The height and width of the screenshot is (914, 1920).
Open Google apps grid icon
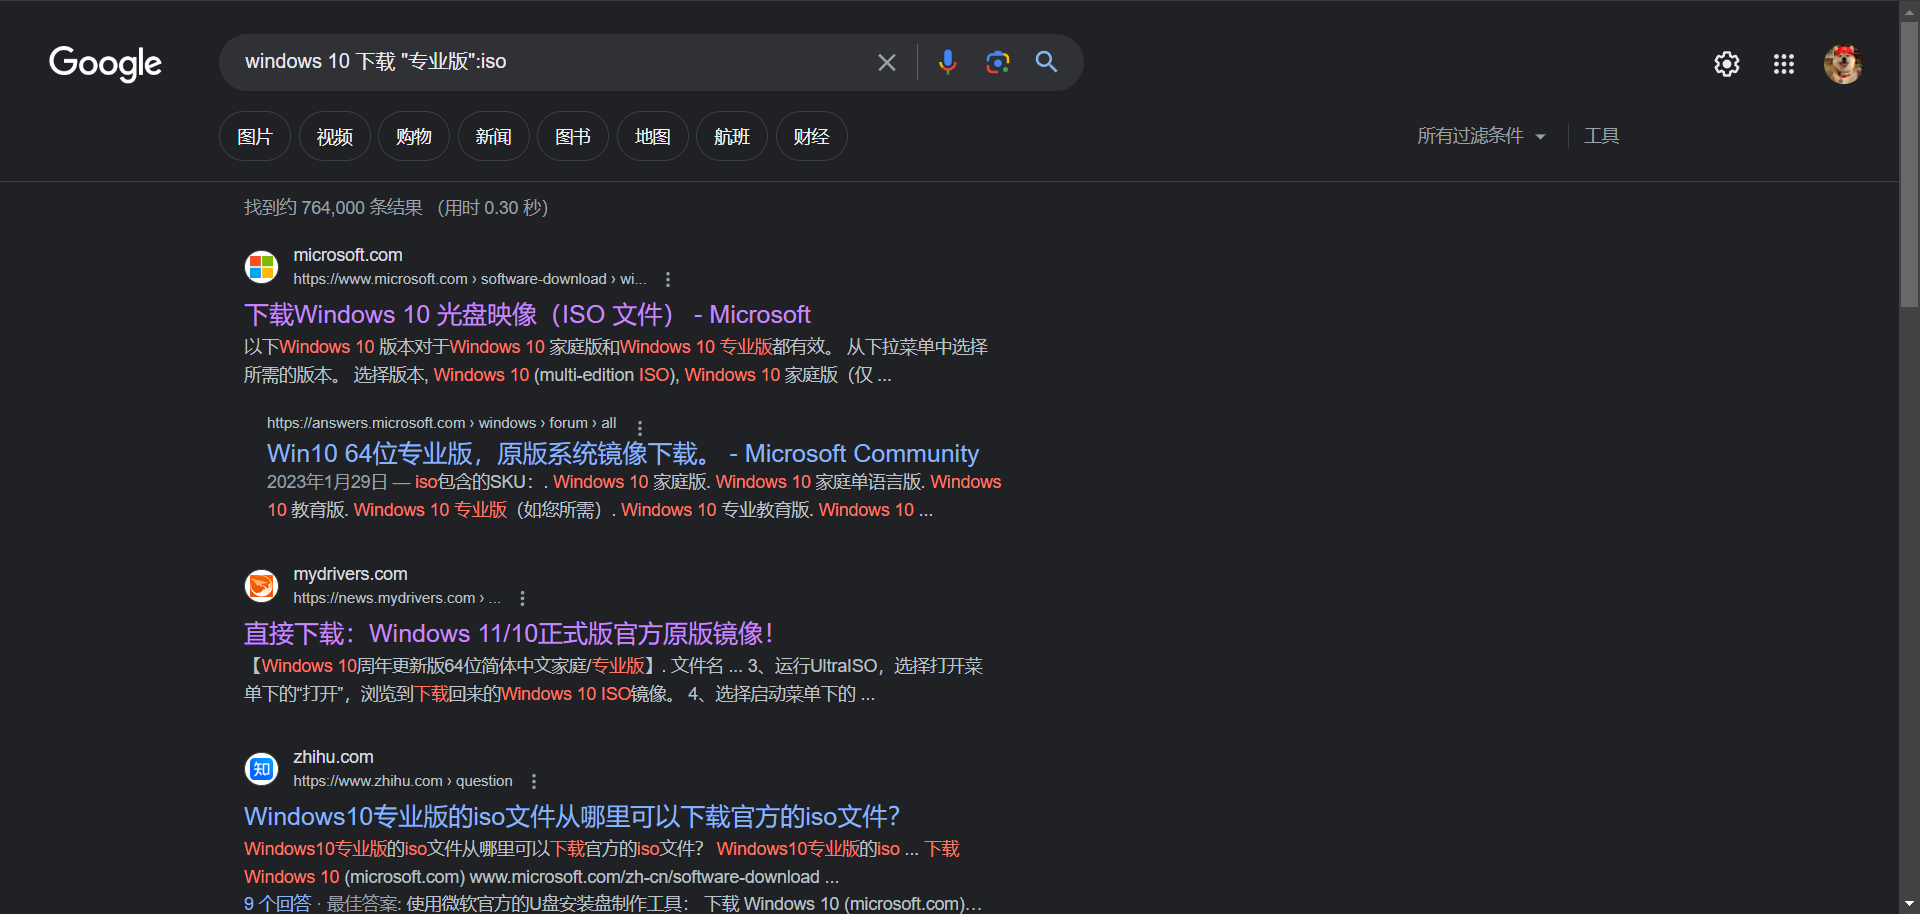[1783, 64]
